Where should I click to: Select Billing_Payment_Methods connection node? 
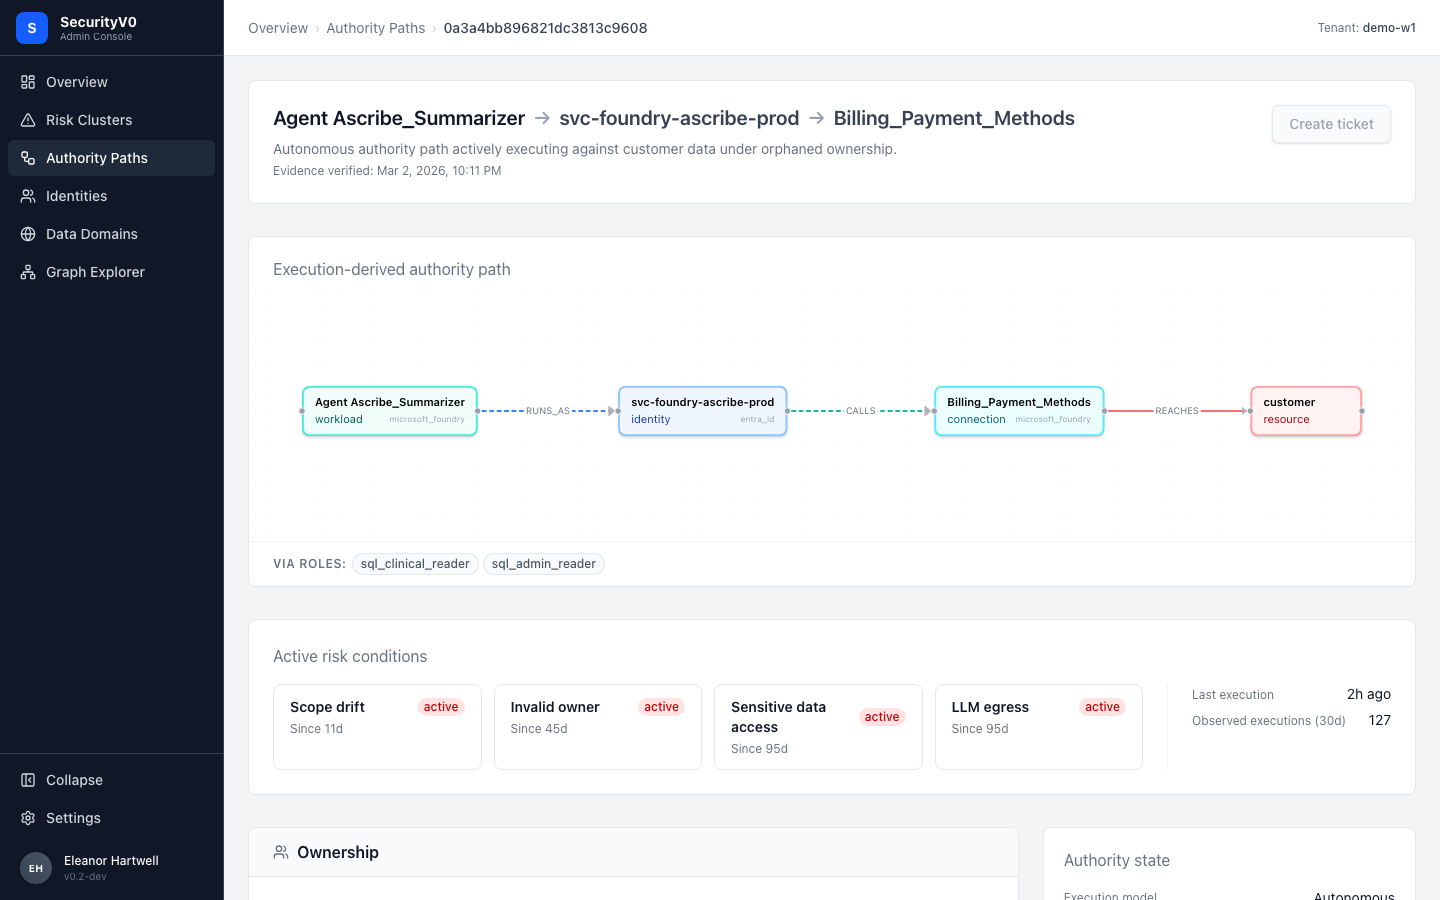(x=1019, y=411)
